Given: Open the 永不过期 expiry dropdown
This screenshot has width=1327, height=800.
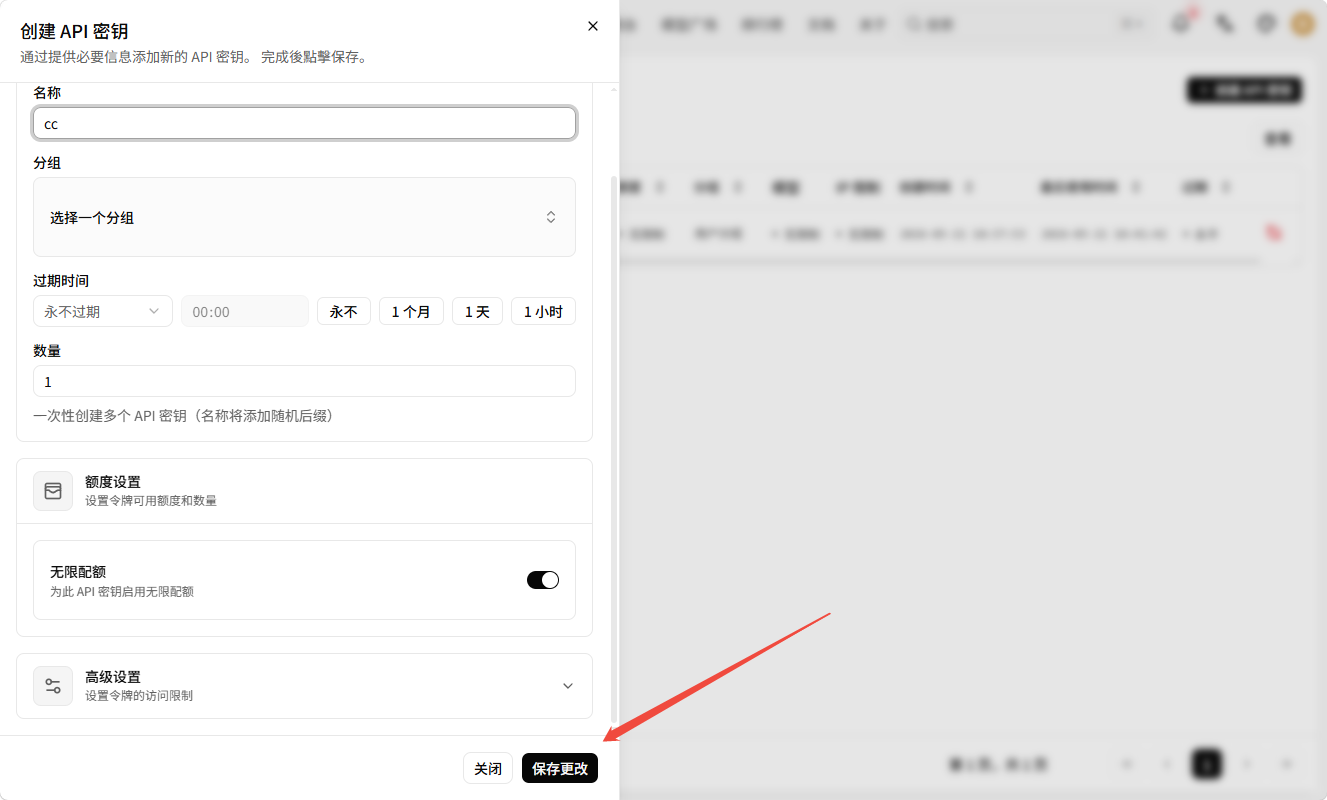Looking at the screenshot, I should coord(103,311).
